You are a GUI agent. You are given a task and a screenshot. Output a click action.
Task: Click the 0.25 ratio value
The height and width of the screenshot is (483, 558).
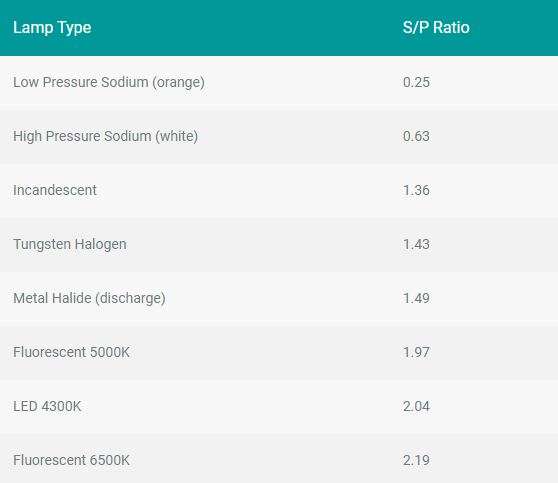tap(416, 82)
